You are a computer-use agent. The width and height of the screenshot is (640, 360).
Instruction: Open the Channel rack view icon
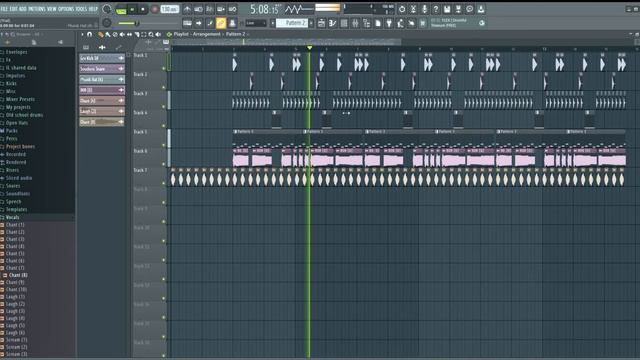tap(344, 23)
